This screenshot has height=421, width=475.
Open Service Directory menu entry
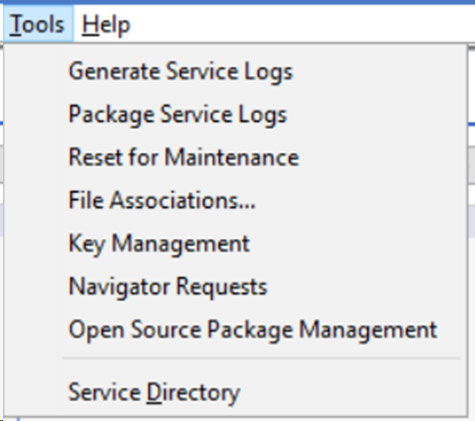tap(235, 392)
